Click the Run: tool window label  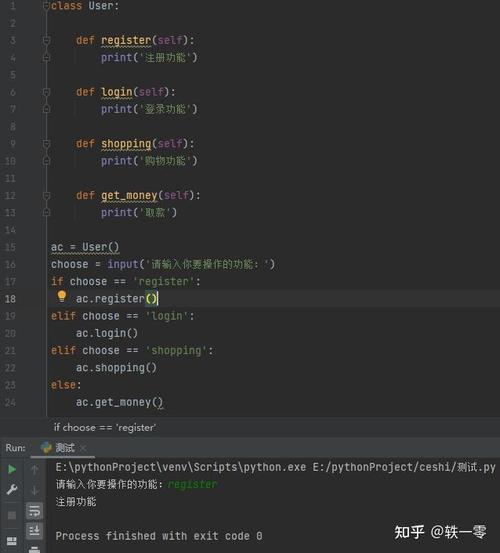click(16, 448)
